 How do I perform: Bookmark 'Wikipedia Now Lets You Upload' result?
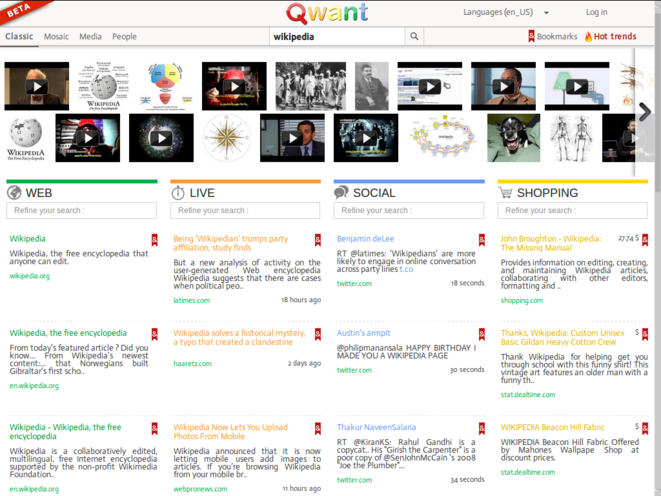pyautogui.click(x=318, y=429)
